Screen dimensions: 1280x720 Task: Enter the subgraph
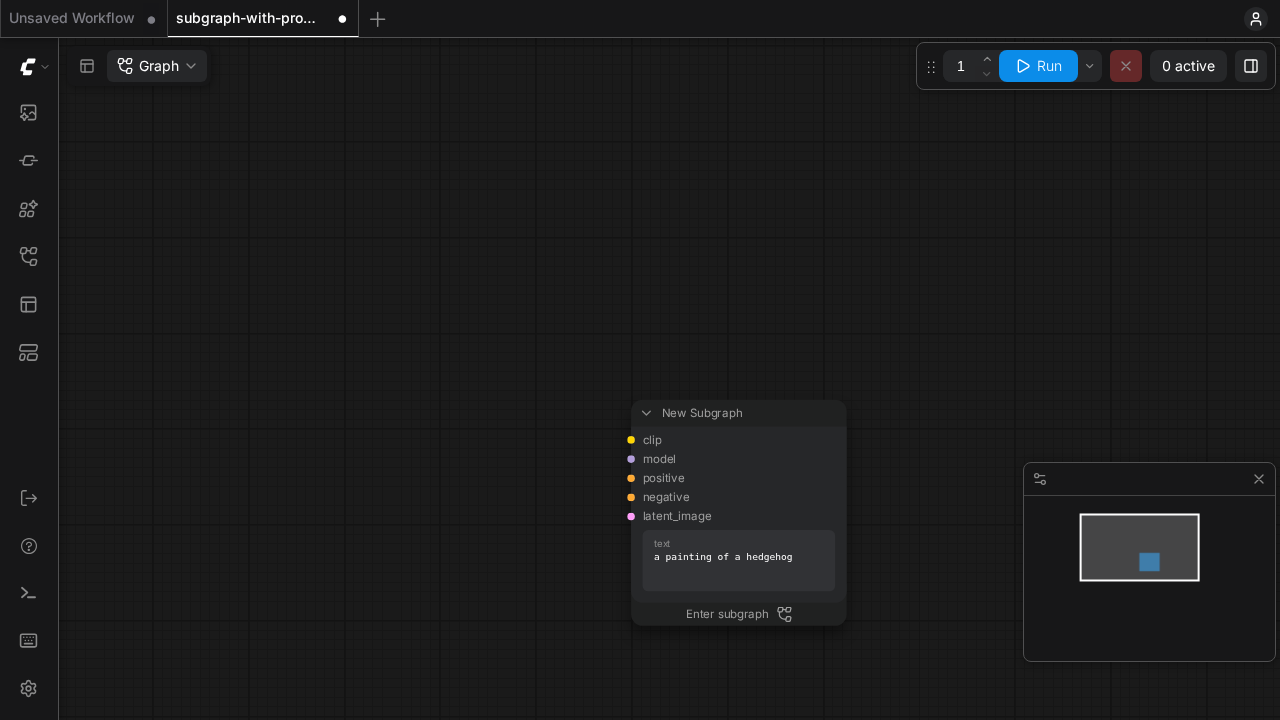click(x=739, y=614)
